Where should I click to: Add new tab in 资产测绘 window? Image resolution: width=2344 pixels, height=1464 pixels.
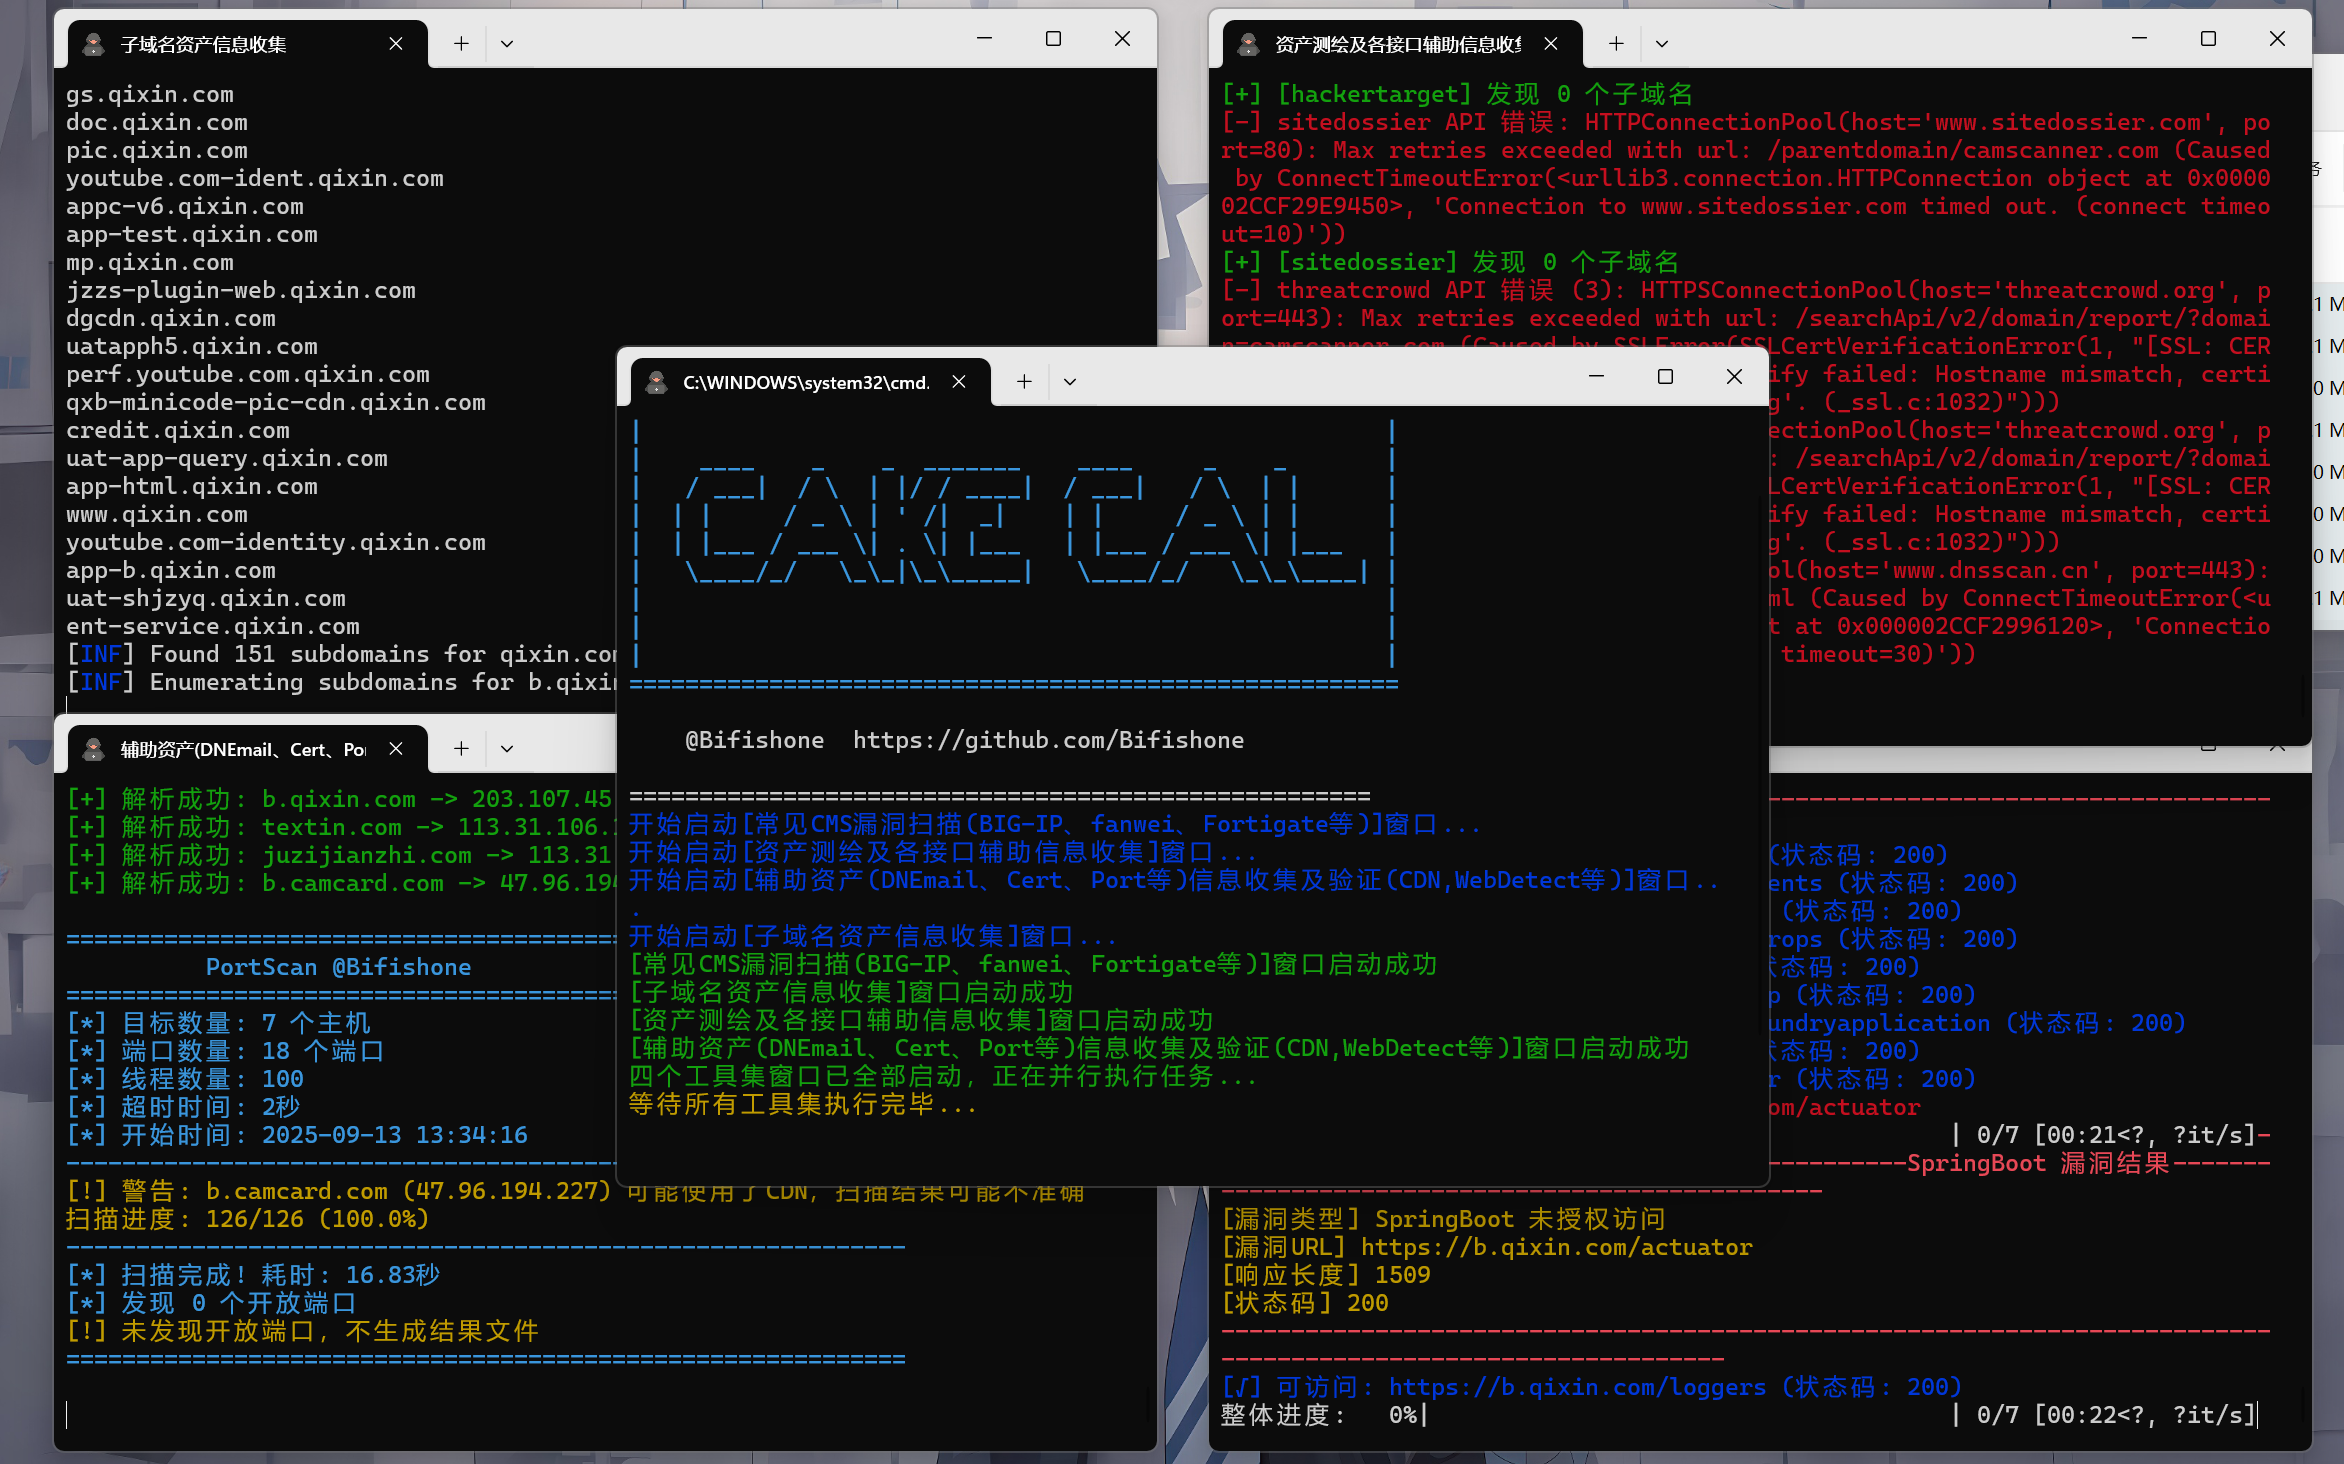tap(1616, 44)
